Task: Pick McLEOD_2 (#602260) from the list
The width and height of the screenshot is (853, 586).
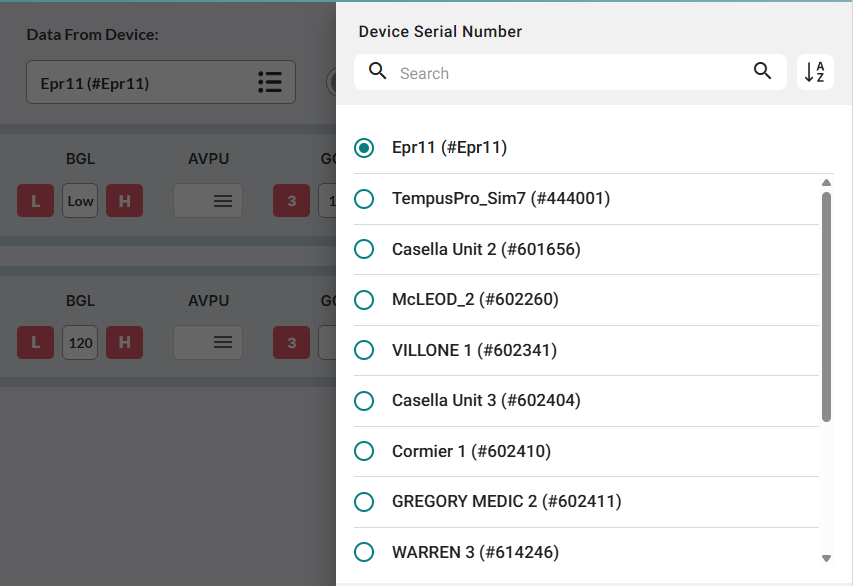Action: tap(365, 300)
